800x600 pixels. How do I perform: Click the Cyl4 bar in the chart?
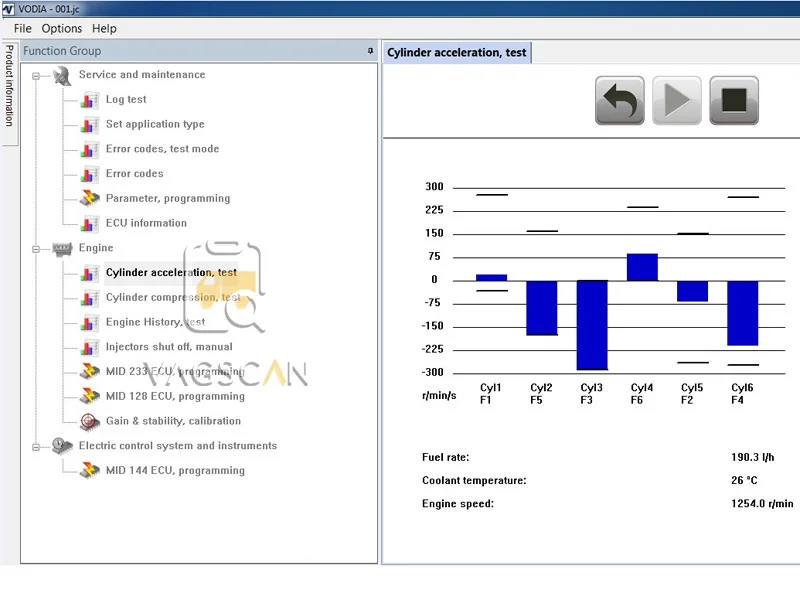pos(642,267)
